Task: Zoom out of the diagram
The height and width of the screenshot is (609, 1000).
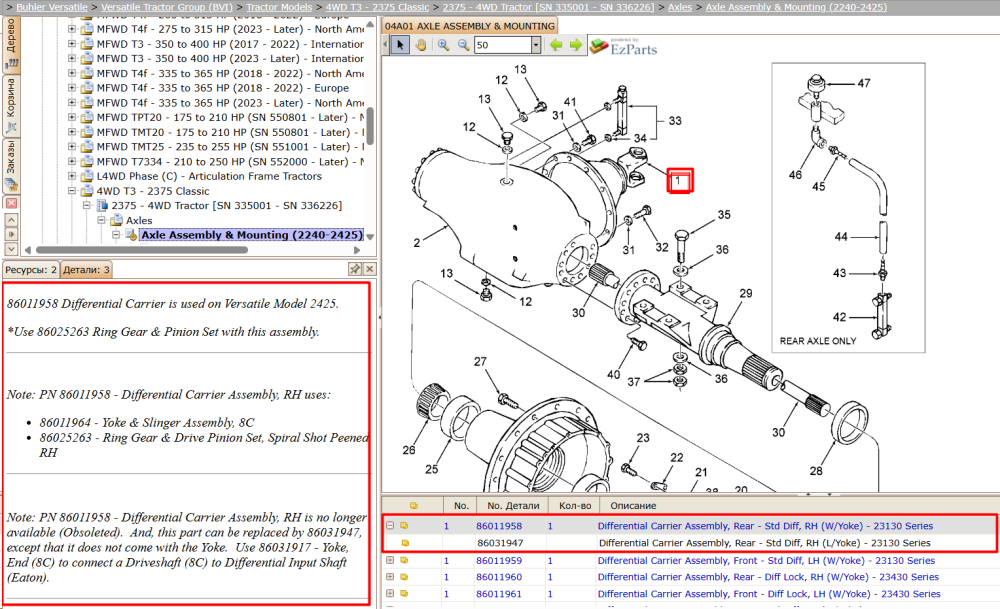Action: point(463,45)
